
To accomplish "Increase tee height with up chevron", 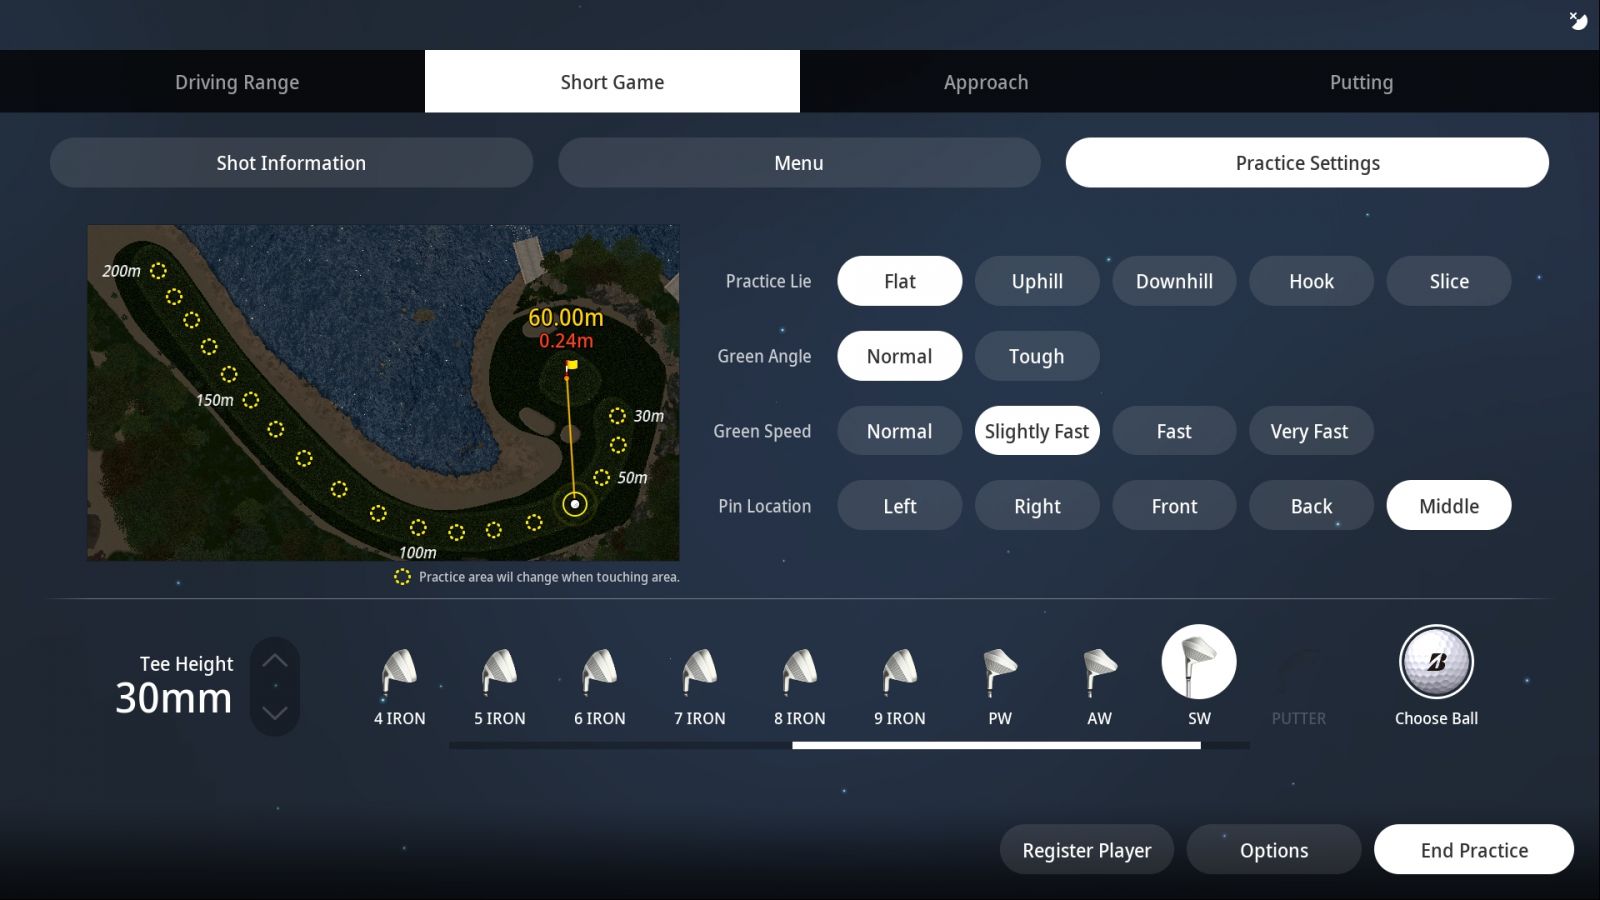I will tap(275, 661).
